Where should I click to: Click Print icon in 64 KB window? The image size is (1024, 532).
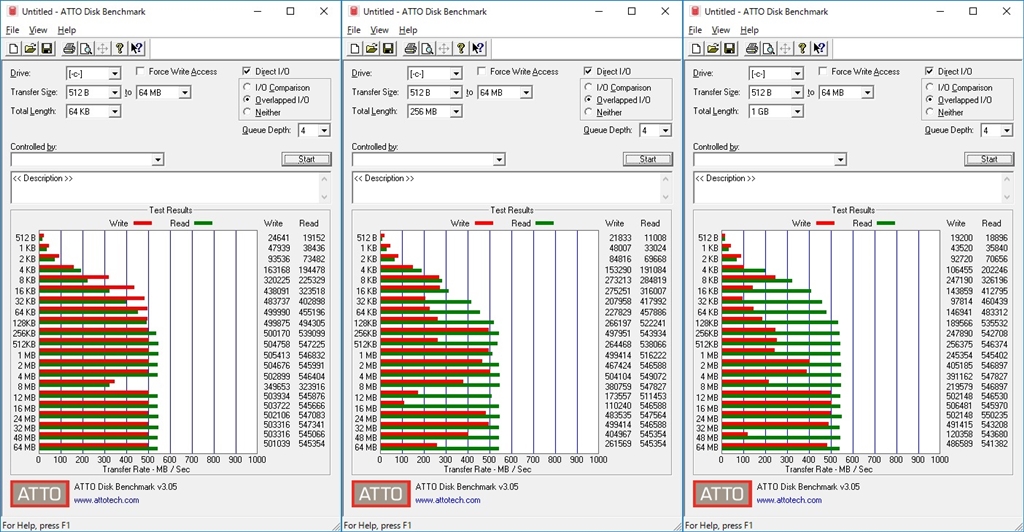(x=69, y=48)
